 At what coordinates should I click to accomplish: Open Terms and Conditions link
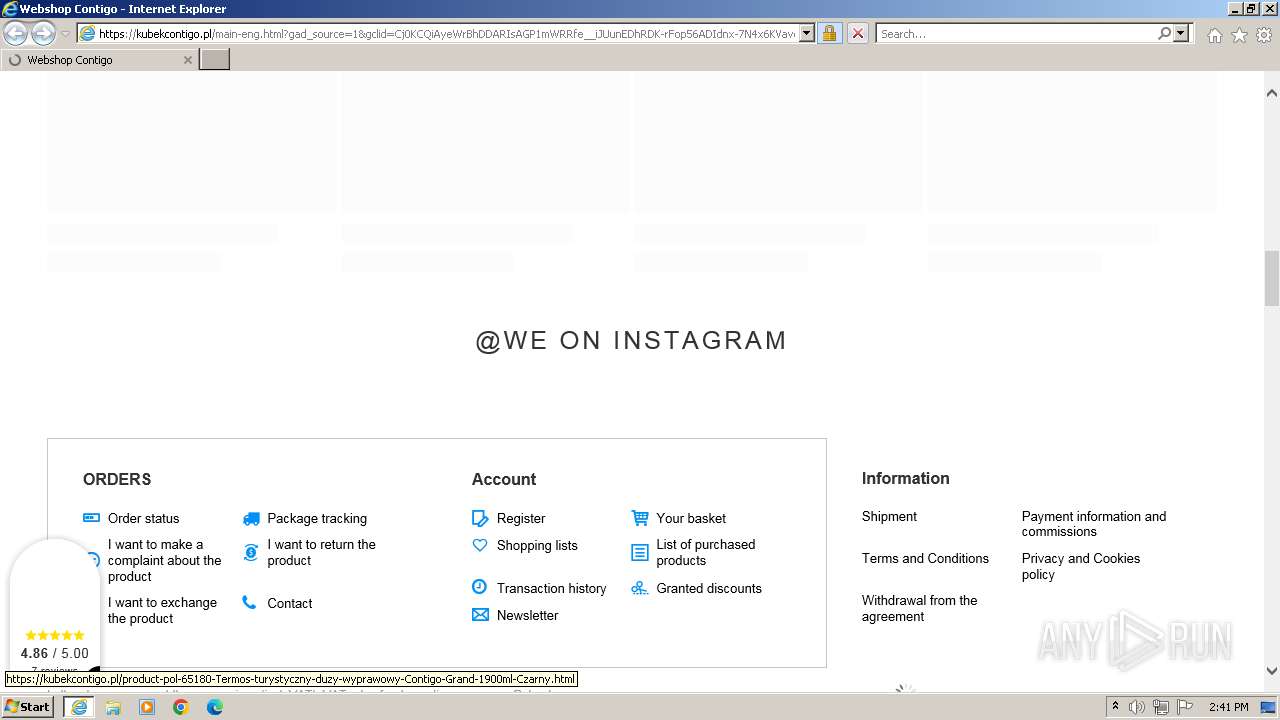pyautogui.click(x=925, y=558)
